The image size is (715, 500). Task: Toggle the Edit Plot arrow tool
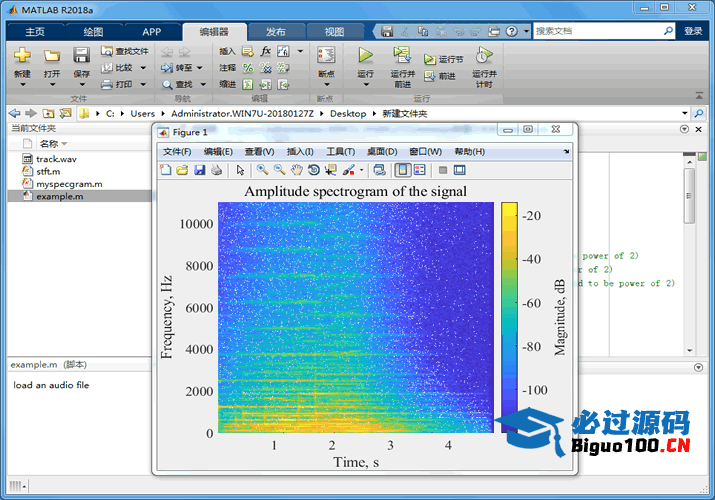coord(240,170)
